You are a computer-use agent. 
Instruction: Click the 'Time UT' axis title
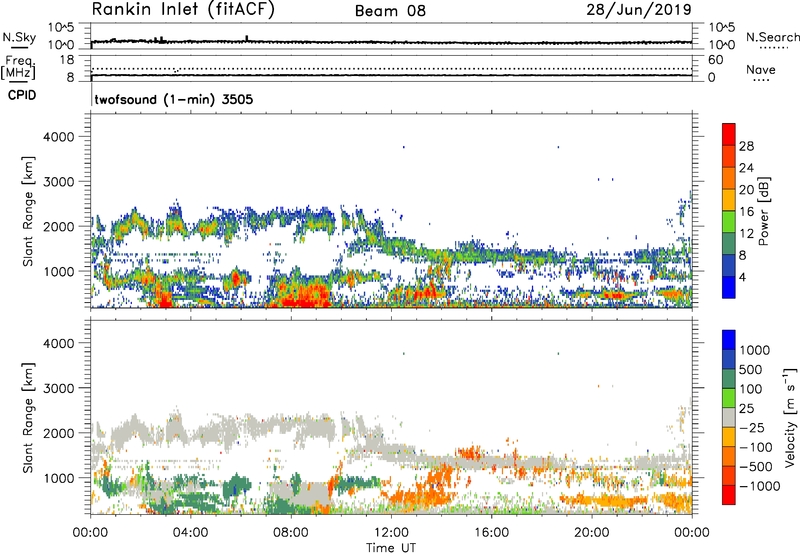point(391,548)
